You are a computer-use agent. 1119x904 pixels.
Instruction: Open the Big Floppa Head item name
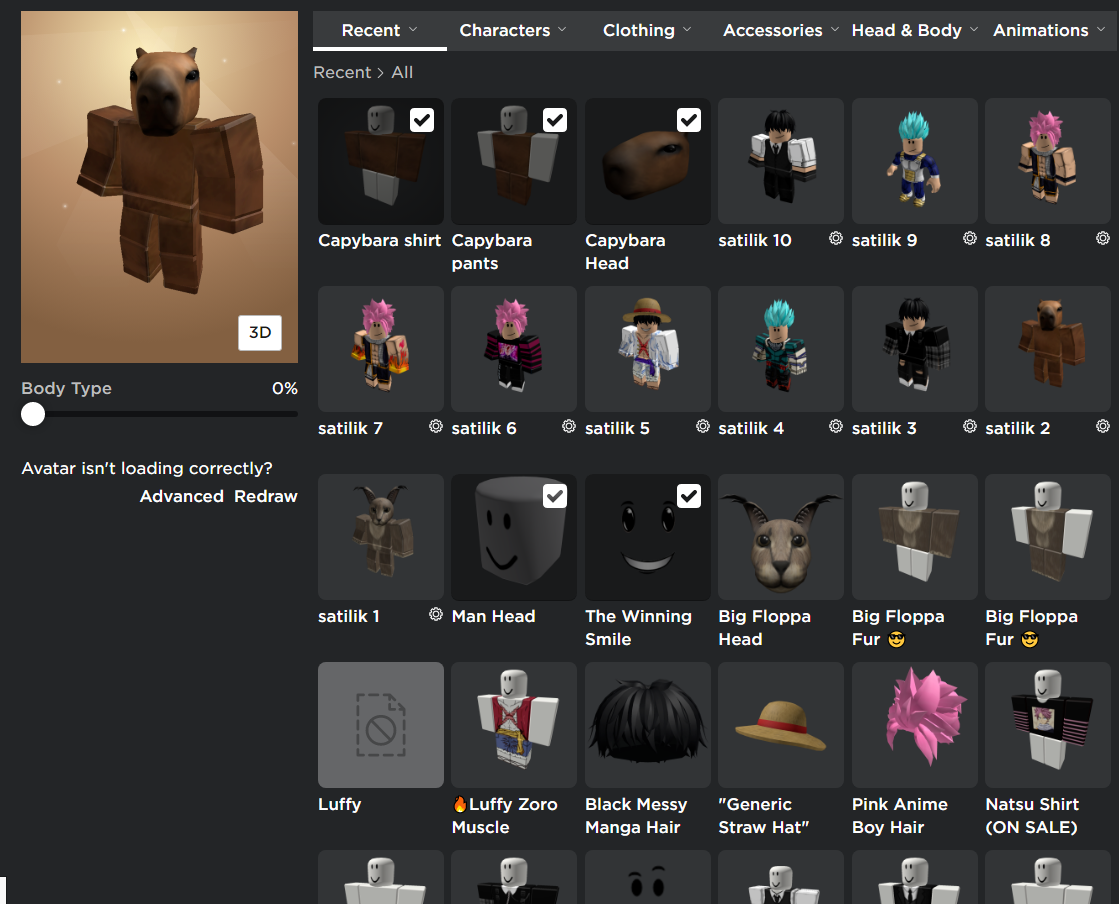[764, 627]
